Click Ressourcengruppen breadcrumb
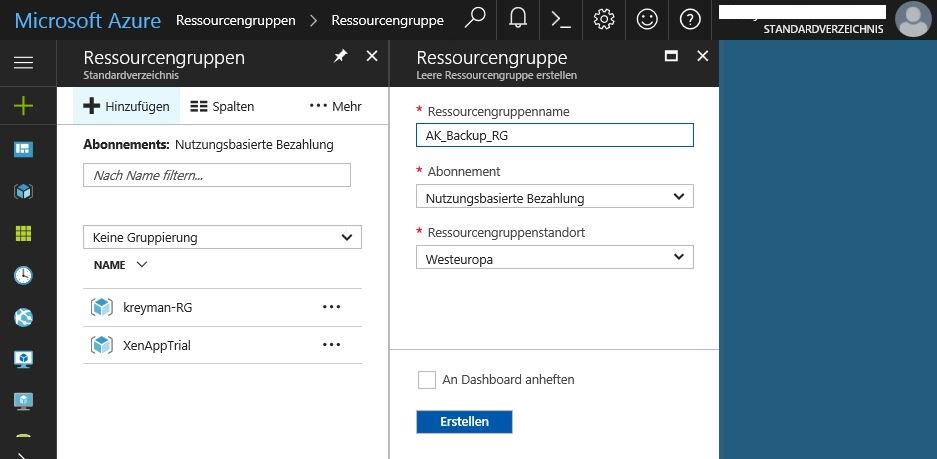The height and width of the screenshot is (459, 937). 235,20
